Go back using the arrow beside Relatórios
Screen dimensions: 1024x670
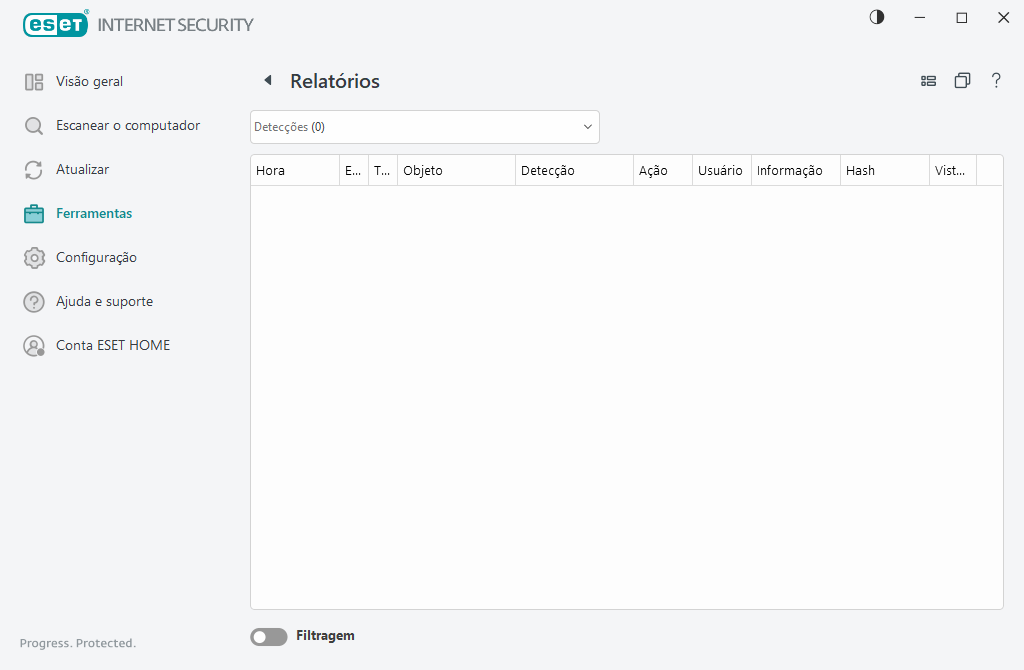coord(267,81)
